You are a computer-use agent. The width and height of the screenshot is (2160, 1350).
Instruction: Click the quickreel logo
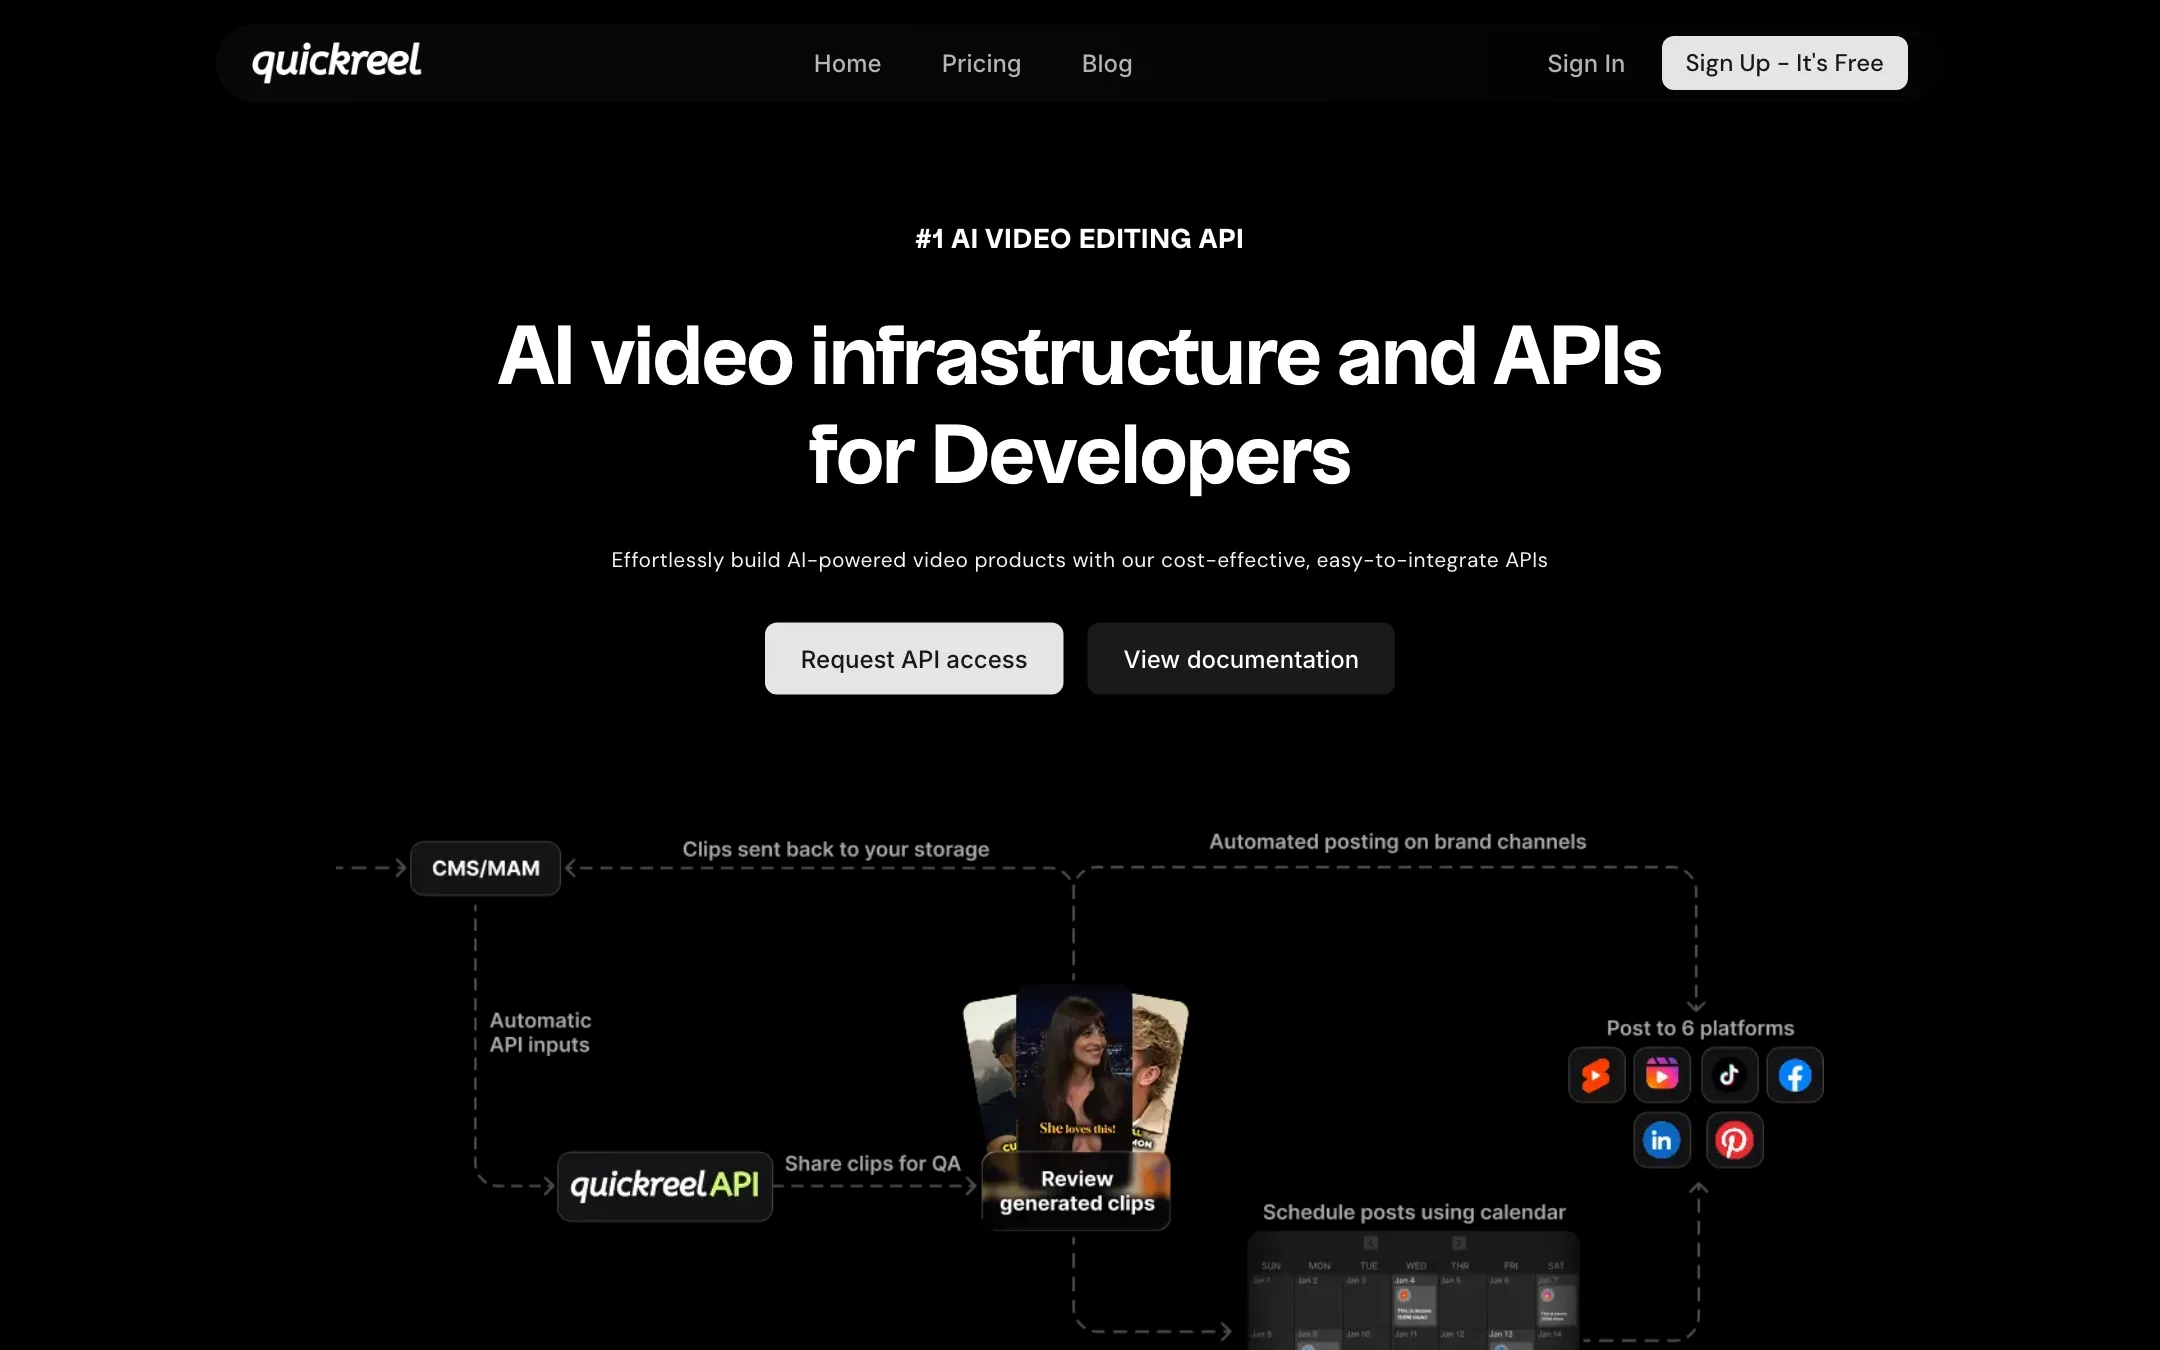(x=336, y=62)
